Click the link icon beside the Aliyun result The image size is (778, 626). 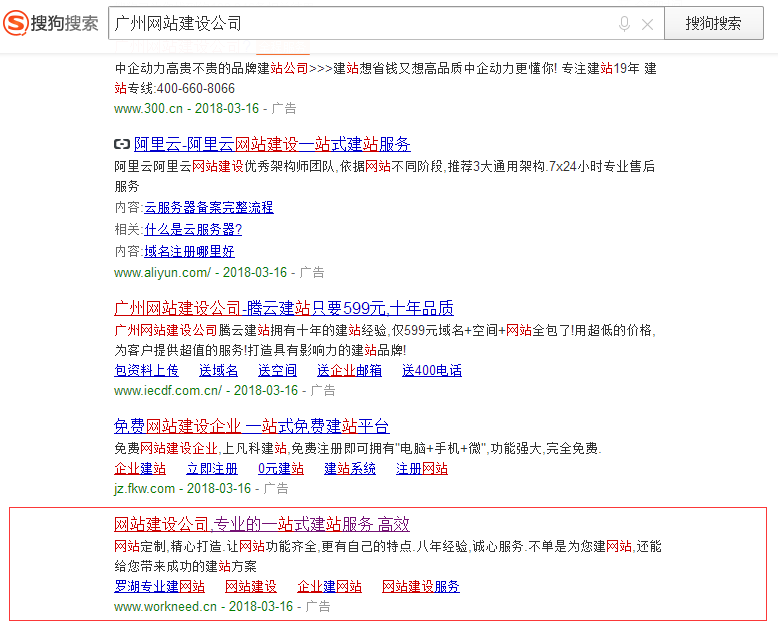pos(122,144)
